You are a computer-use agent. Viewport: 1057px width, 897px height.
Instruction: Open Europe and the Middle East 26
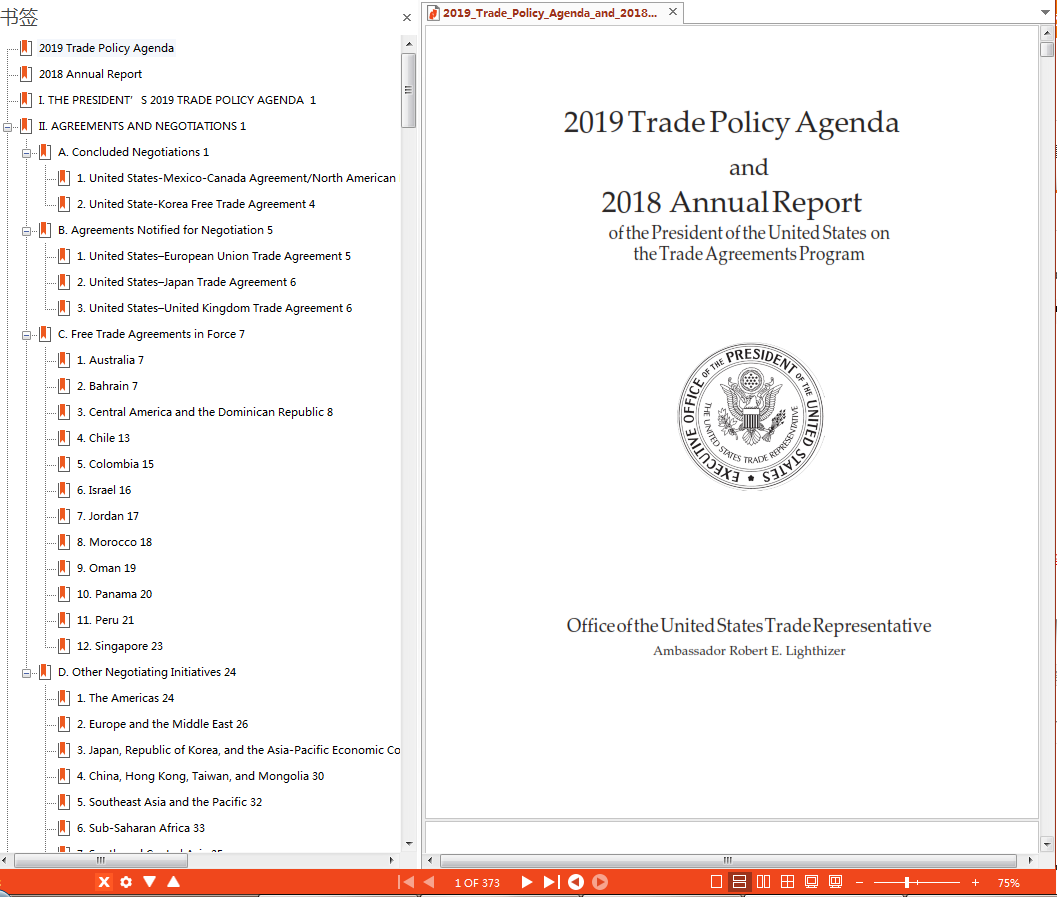click(x=162, y=724)
